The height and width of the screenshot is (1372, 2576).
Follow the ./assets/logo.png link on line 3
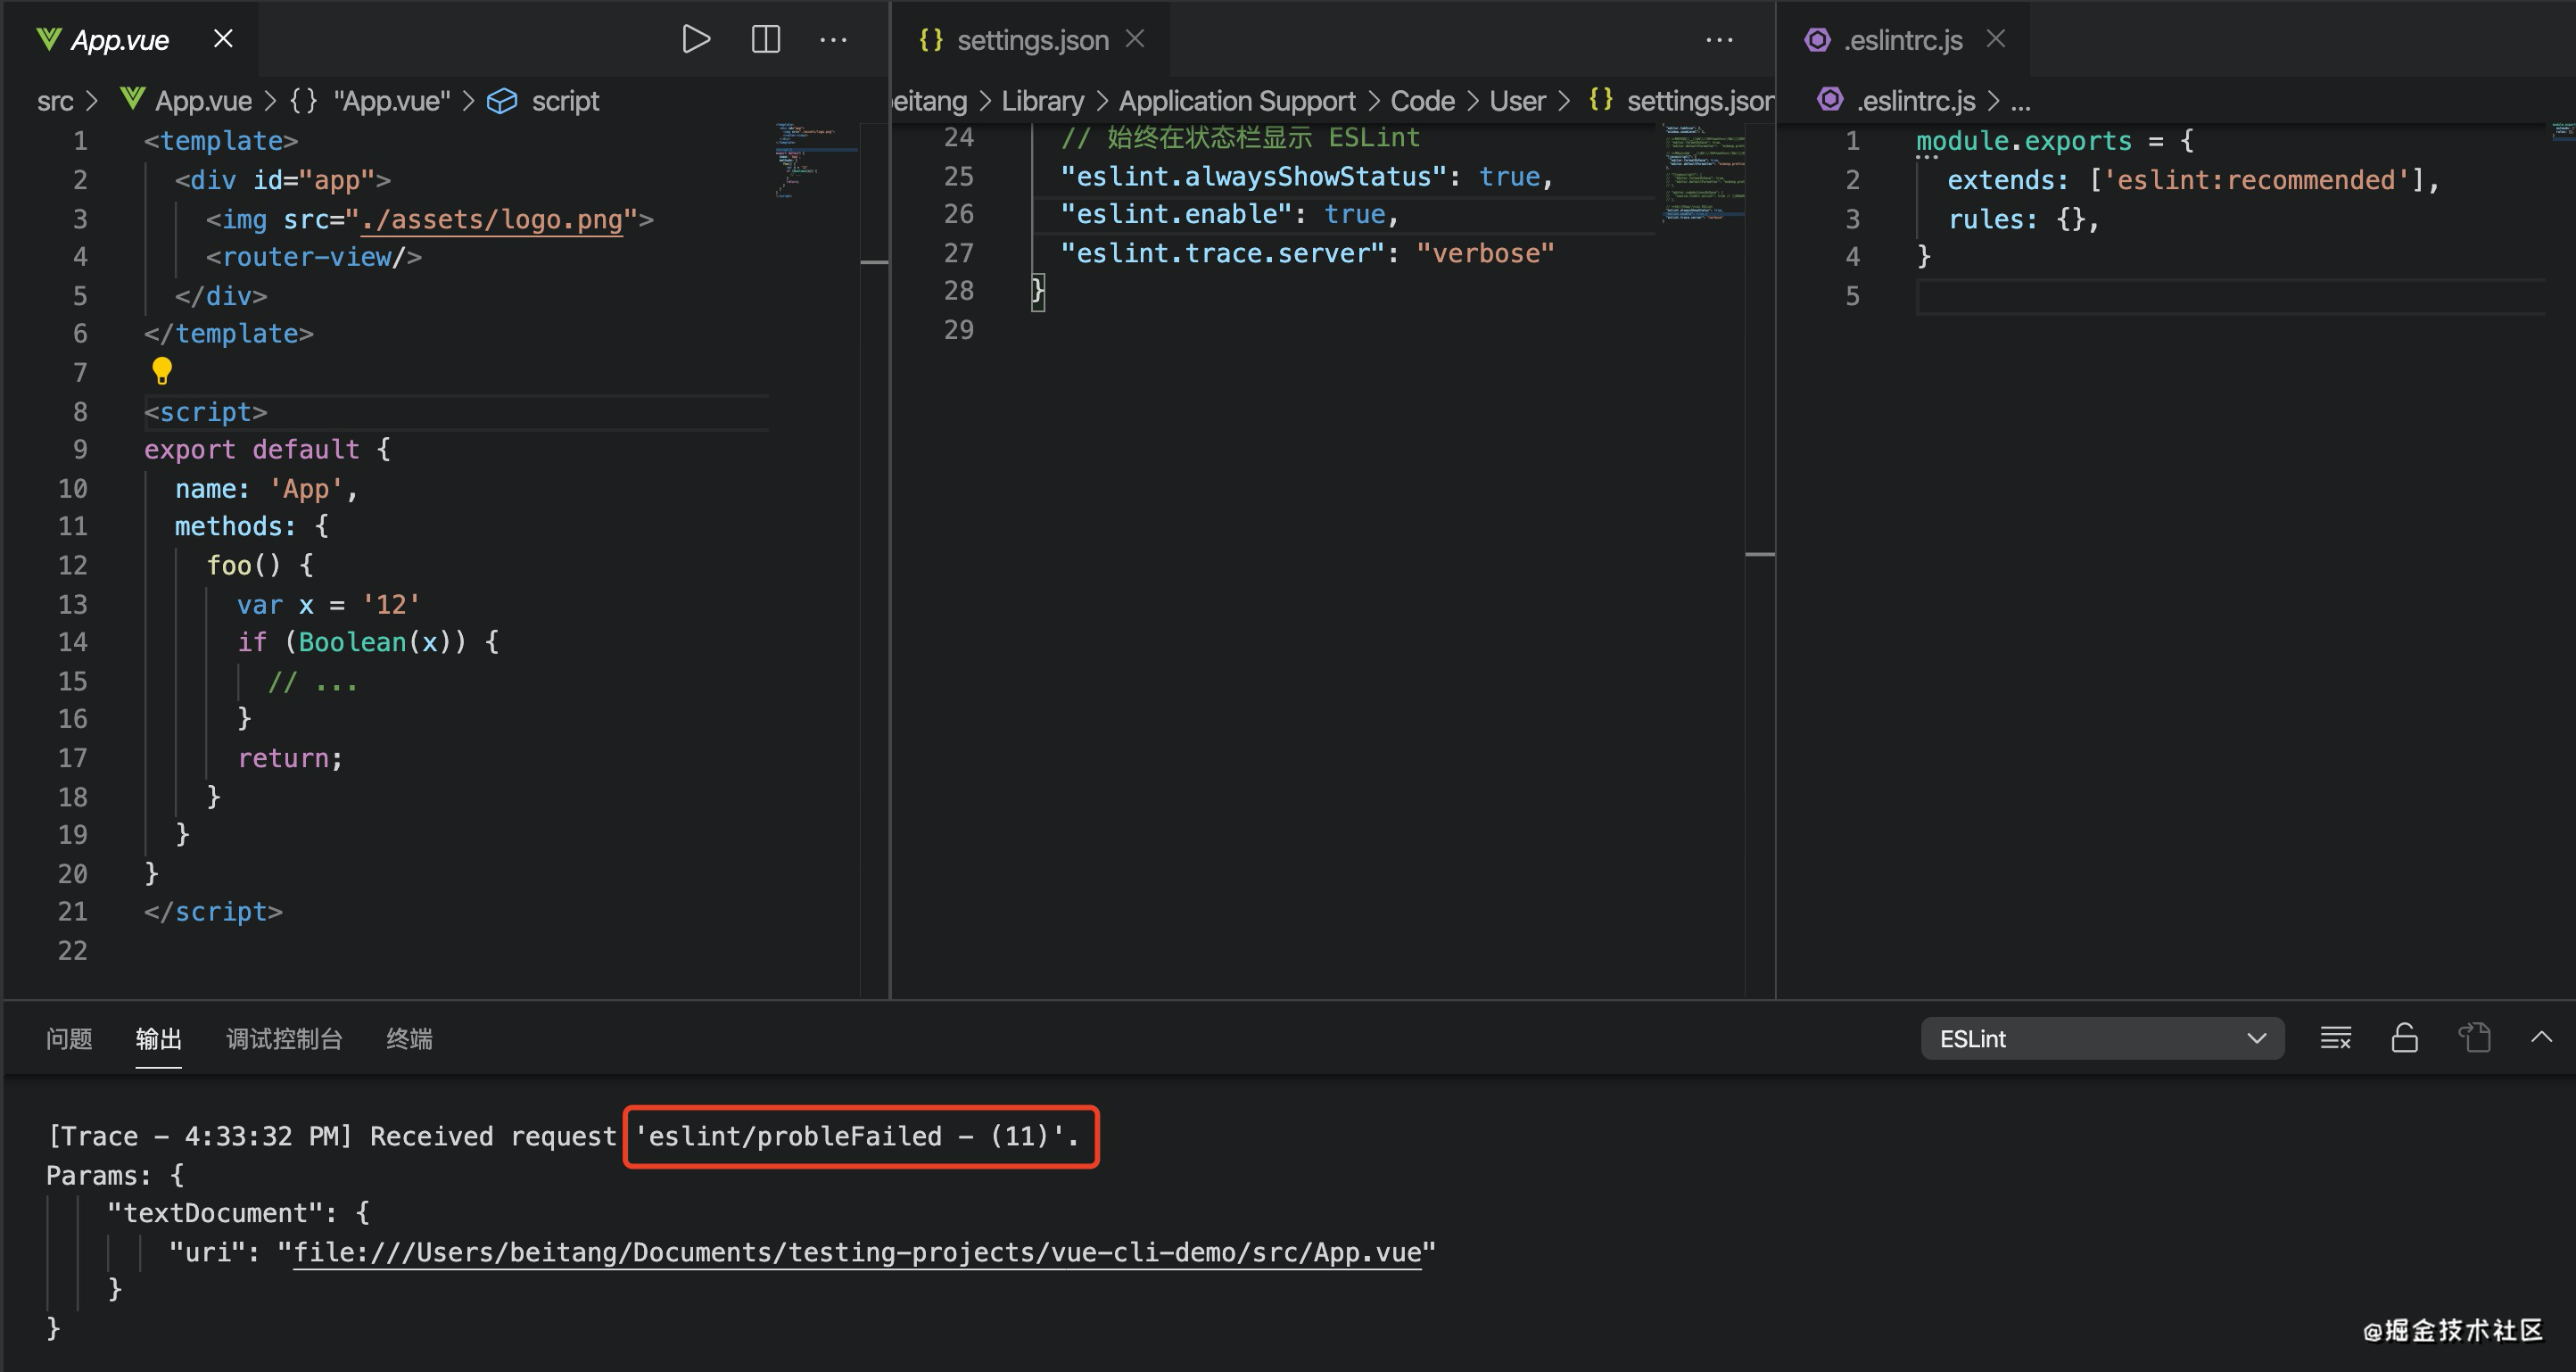(492, 219)
